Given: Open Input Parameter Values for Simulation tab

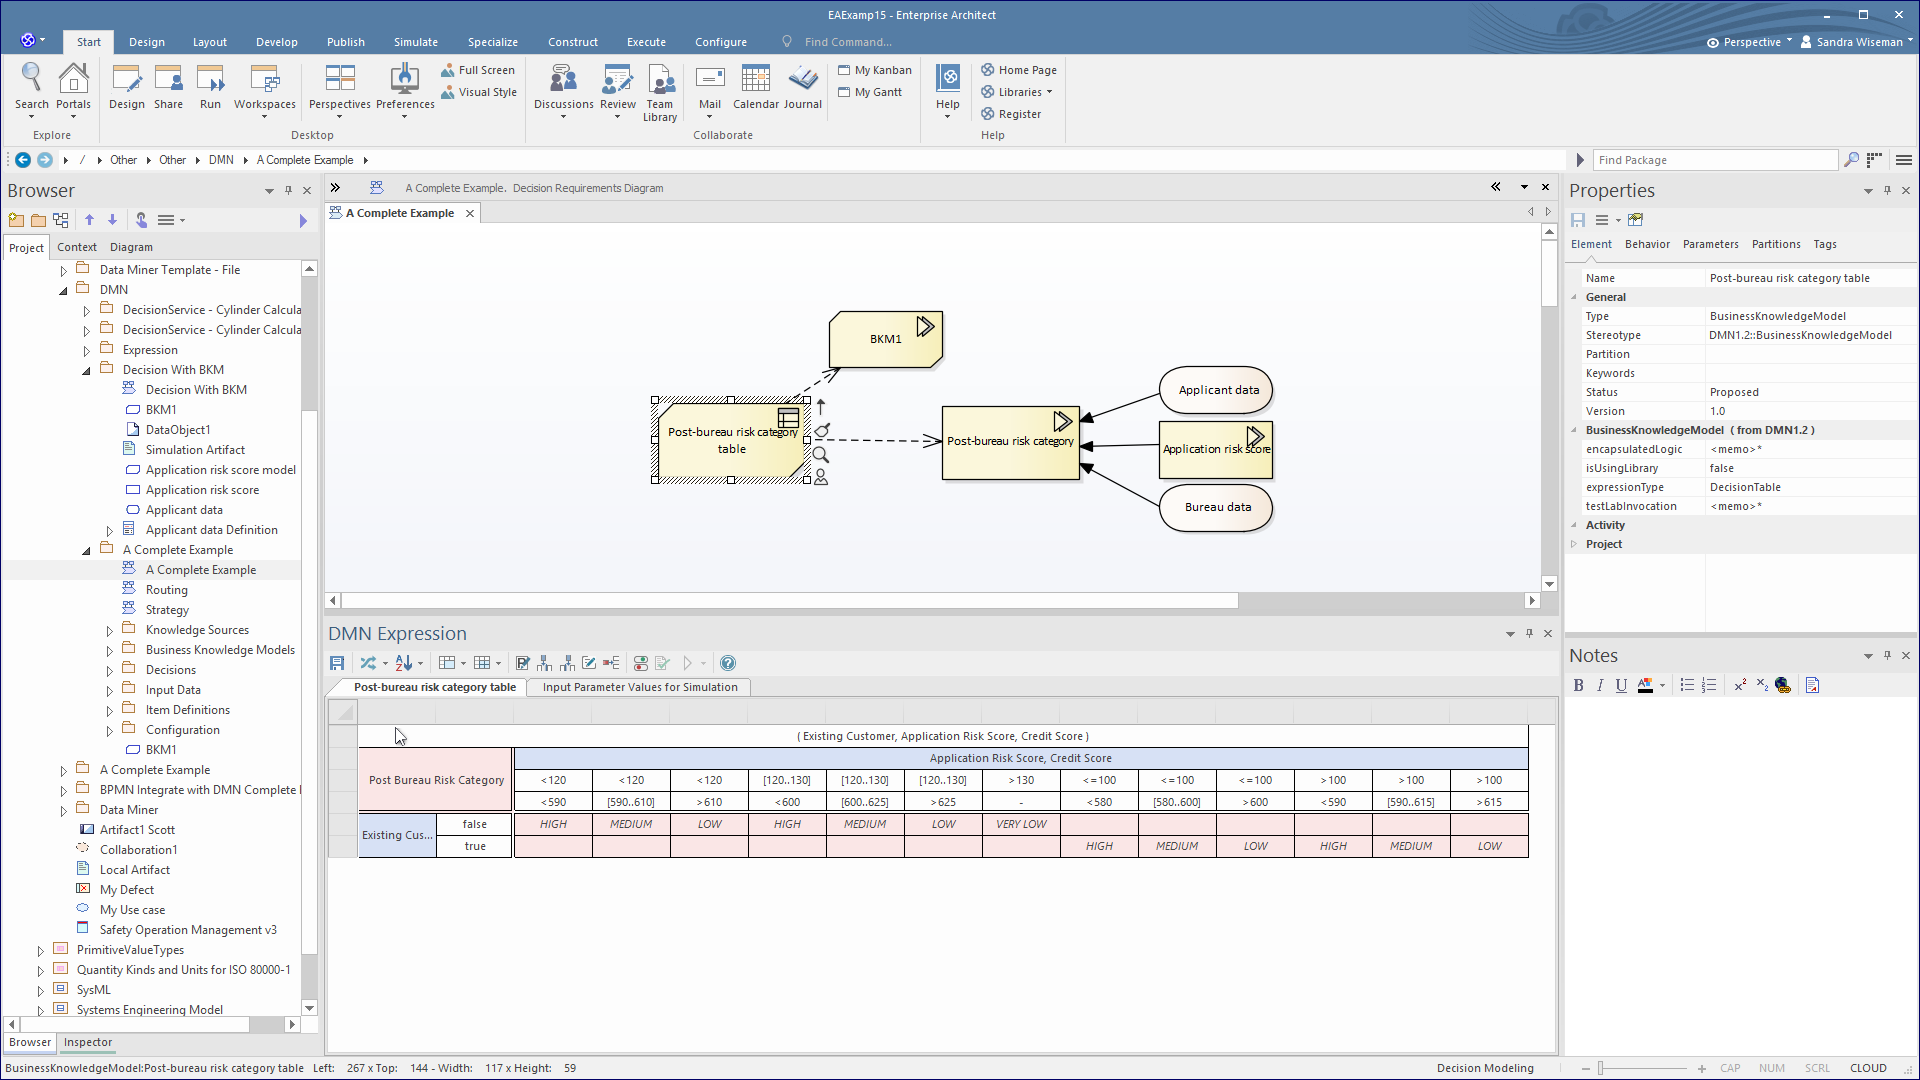Looking at the screenshot, I should tap(640, 687).
